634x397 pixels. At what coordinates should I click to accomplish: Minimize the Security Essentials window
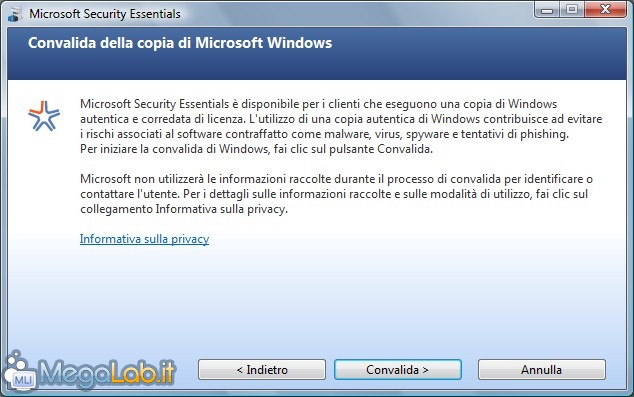point(547,10)
